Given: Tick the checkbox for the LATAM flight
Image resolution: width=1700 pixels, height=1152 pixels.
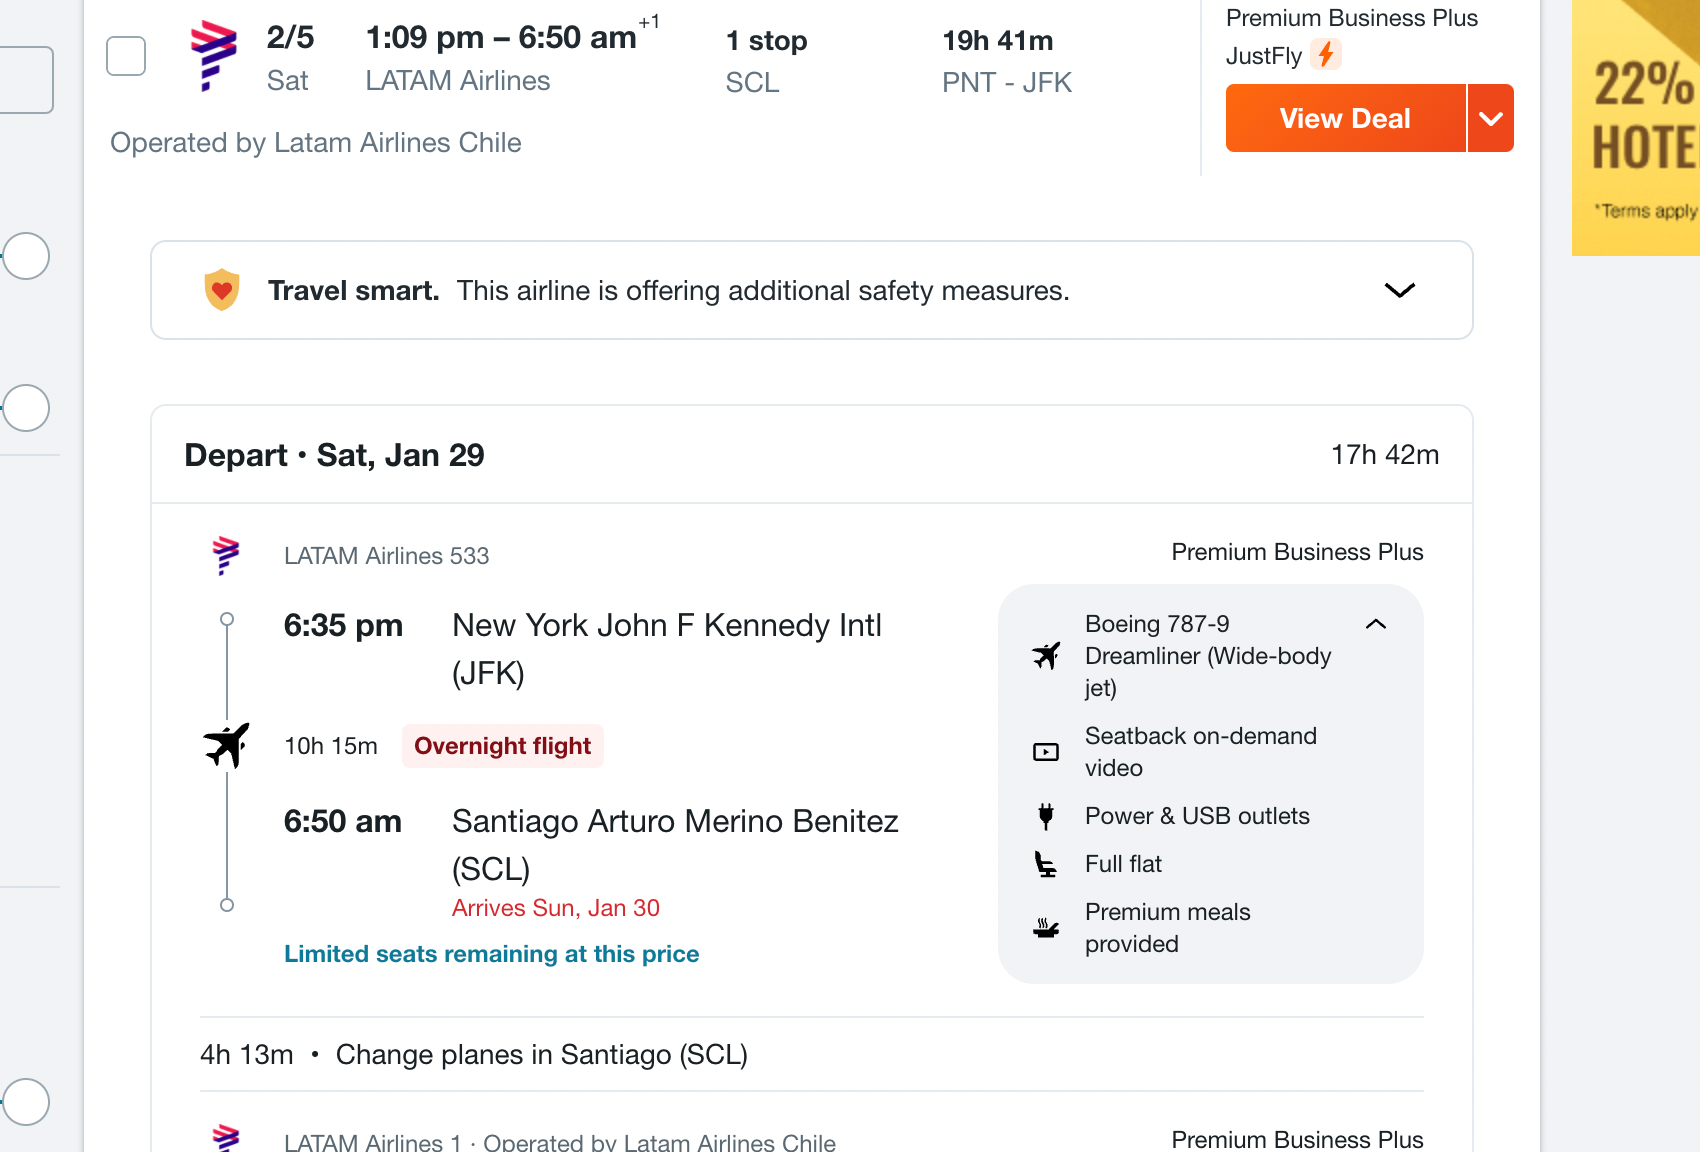Looking at the screenshot, I should (x=126, y=56).
